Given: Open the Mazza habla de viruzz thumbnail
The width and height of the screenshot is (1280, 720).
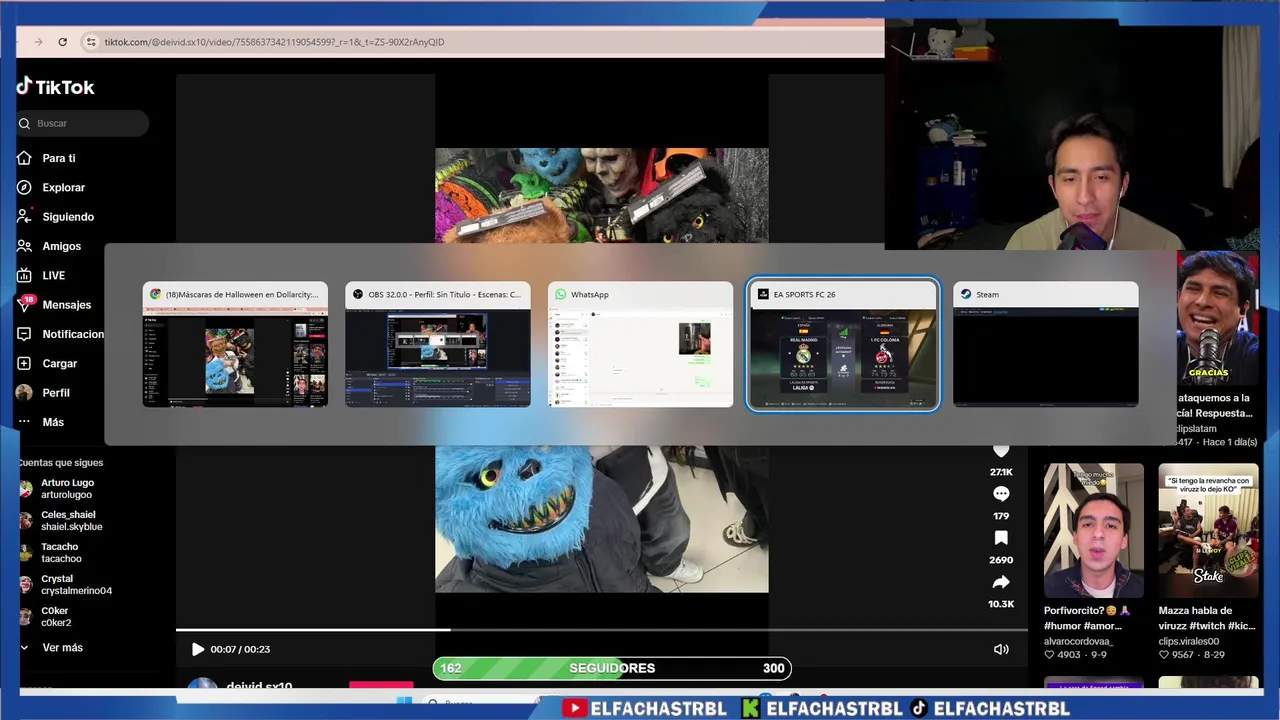Looking at the screenshot, I should pyautogui.click(x=1208, y=530).
